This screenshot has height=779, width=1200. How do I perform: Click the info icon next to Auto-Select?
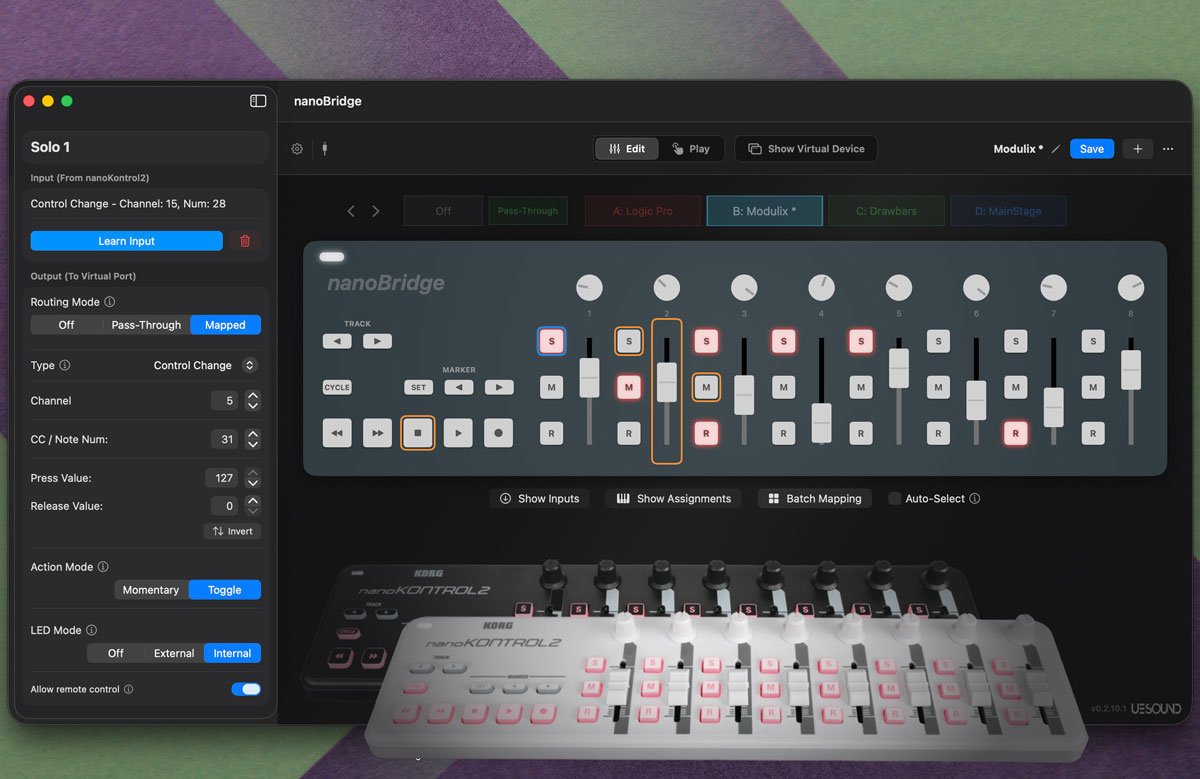point(975,498)
